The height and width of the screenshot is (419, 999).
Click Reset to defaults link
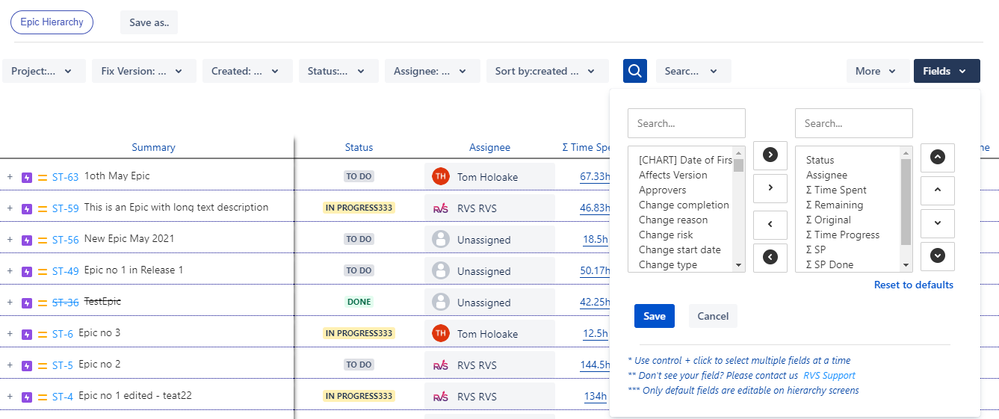point(914,285)
